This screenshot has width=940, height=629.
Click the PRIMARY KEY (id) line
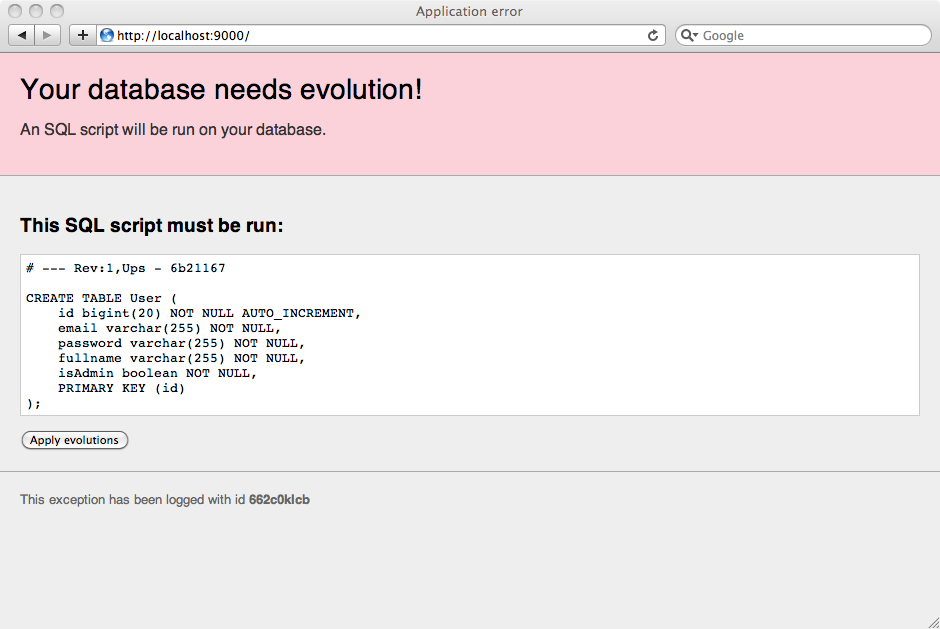[x=121, y=388]
